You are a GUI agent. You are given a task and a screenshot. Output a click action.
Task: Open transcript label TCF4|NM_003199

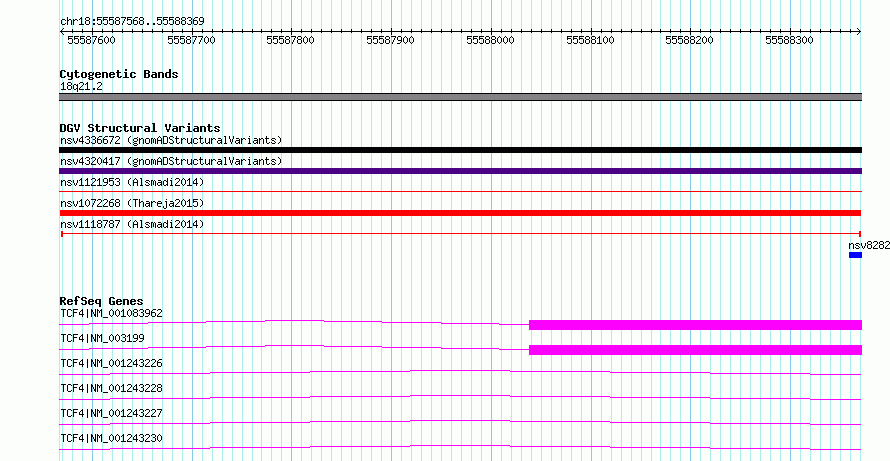[x=102, y=338]
